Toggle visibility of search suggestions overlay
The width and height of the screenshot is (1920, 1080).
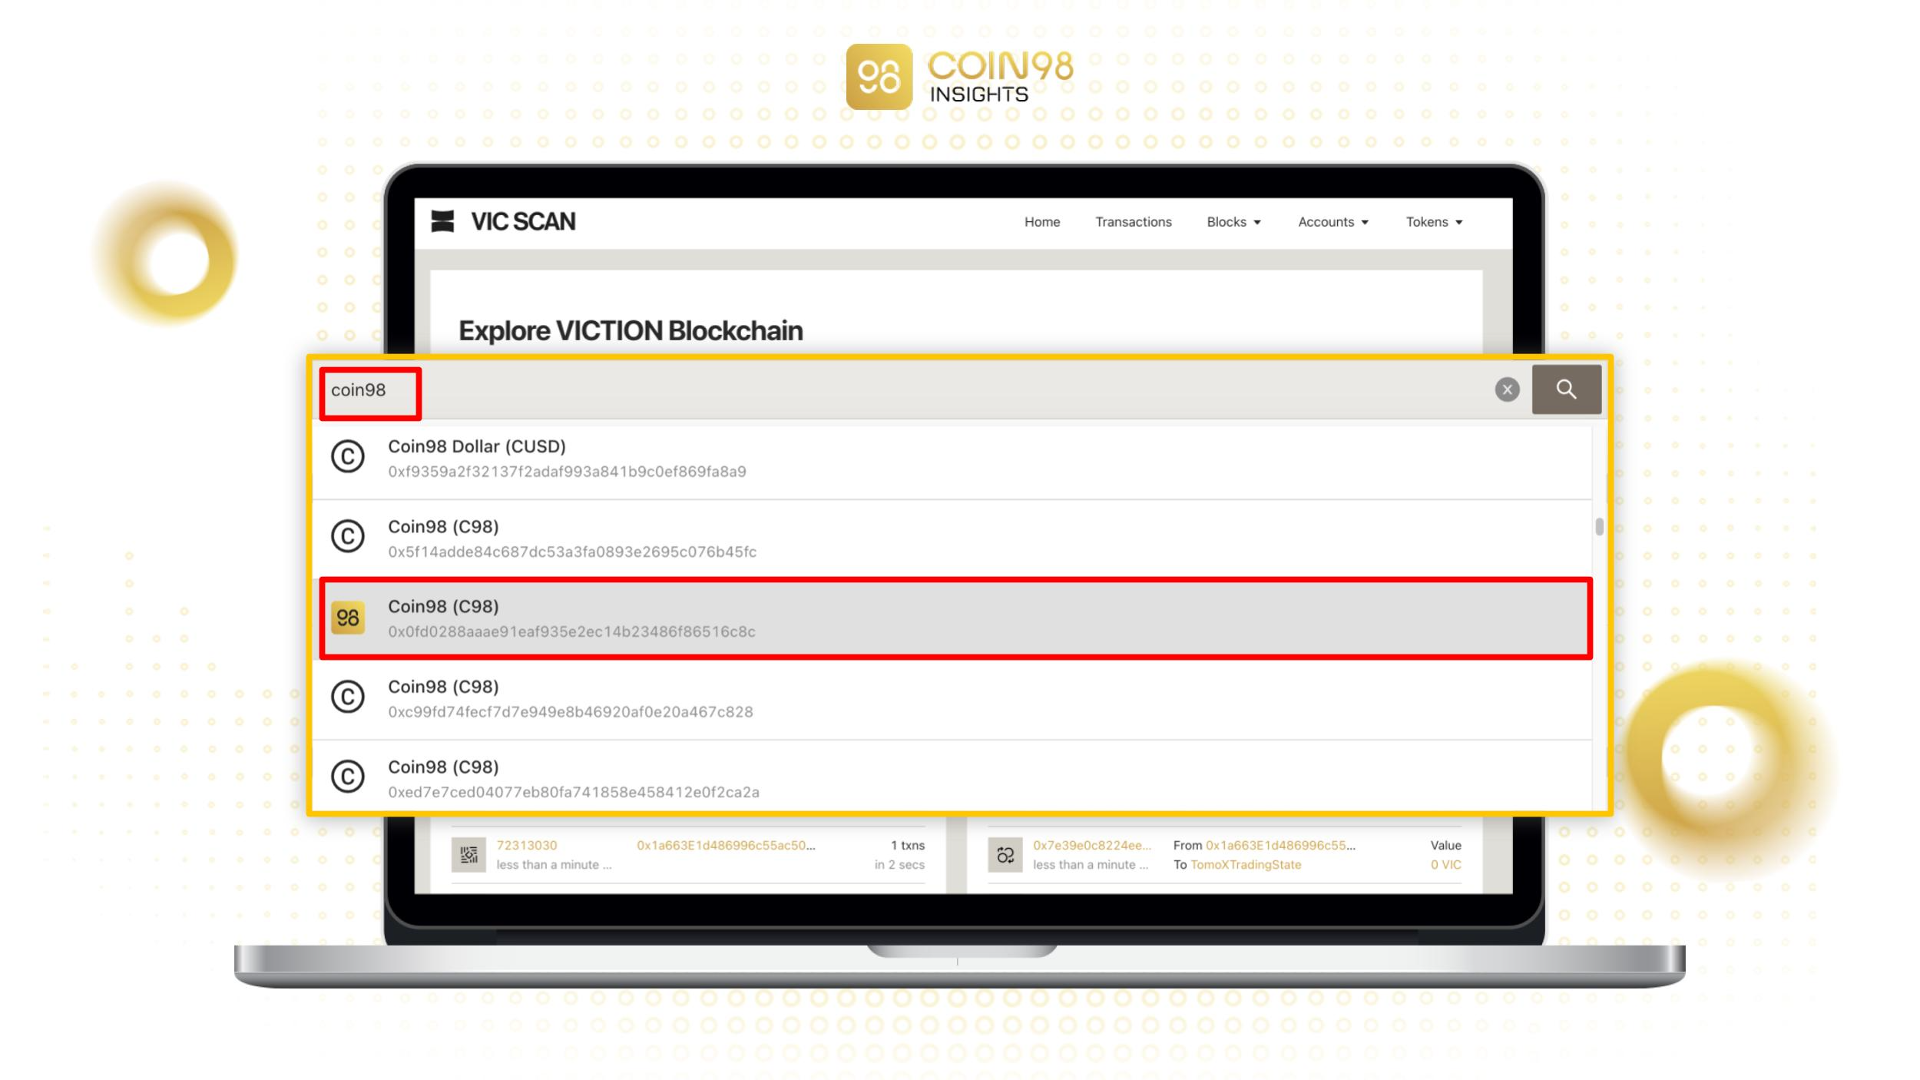click(1507, 389)
